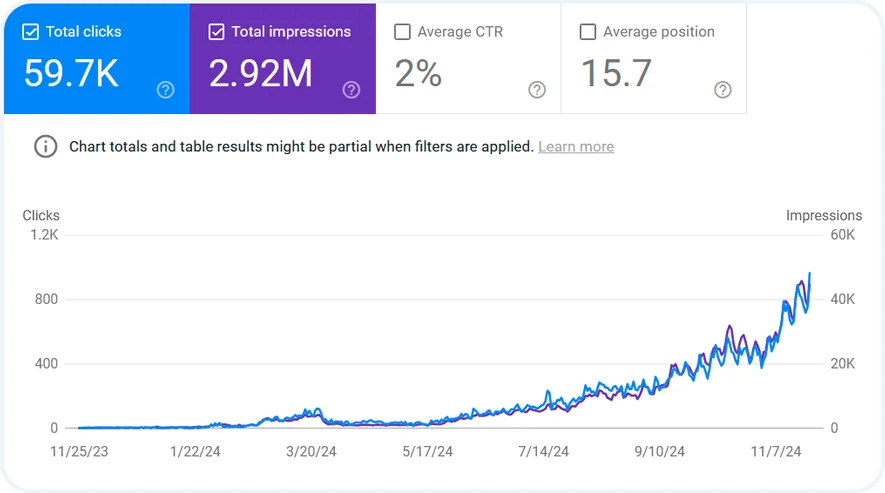This screenshot has height=493, width=885.
Task: Enable the Average CTR checkbox
Action: [x=402, y=32]
